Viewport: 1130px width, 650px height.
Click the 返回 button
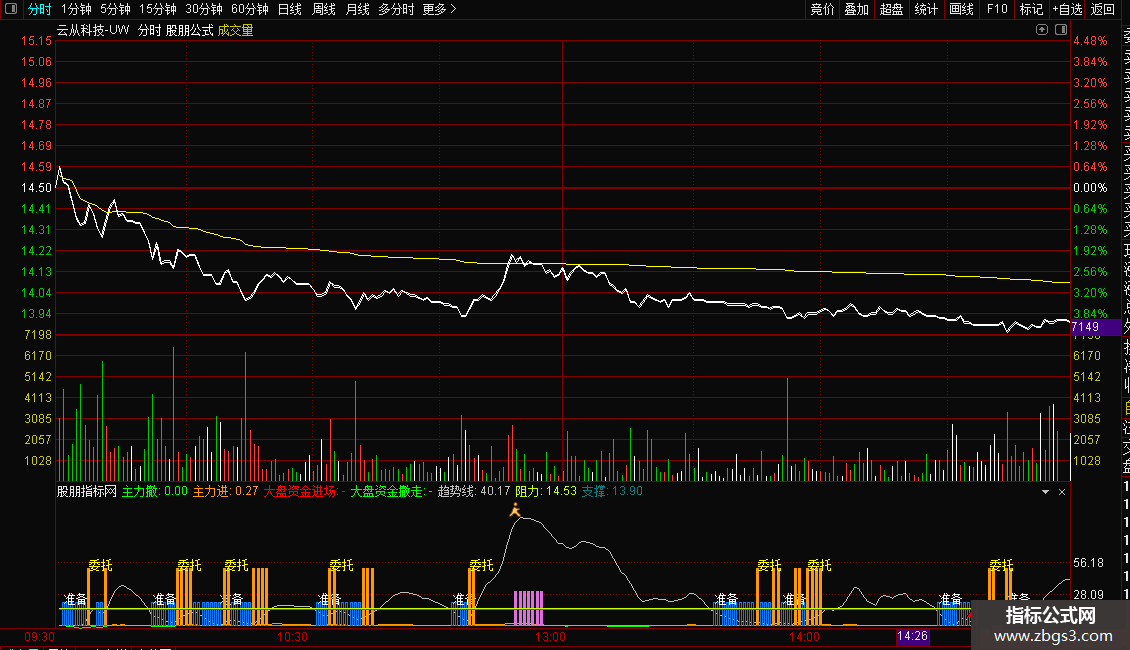click(x=1103, y=10)
